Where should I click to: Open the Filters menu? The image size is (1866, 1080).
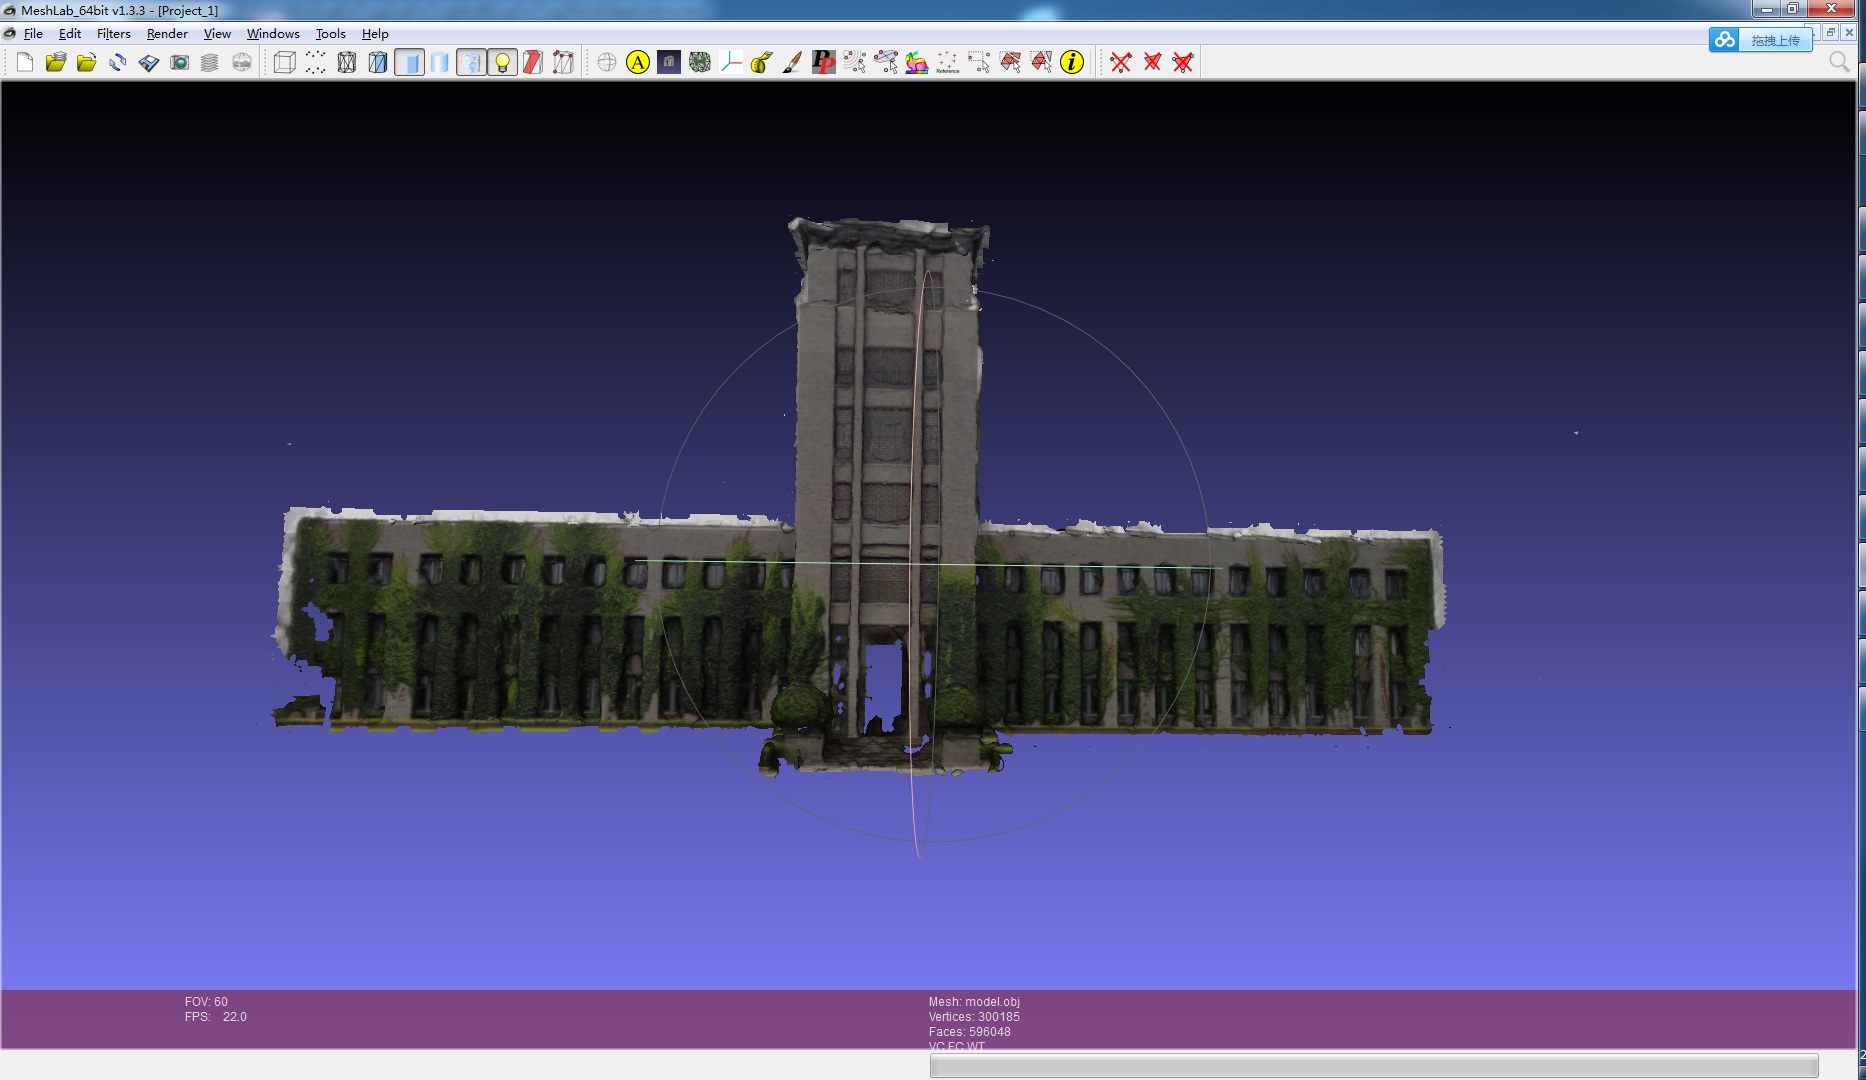point(114,34)
